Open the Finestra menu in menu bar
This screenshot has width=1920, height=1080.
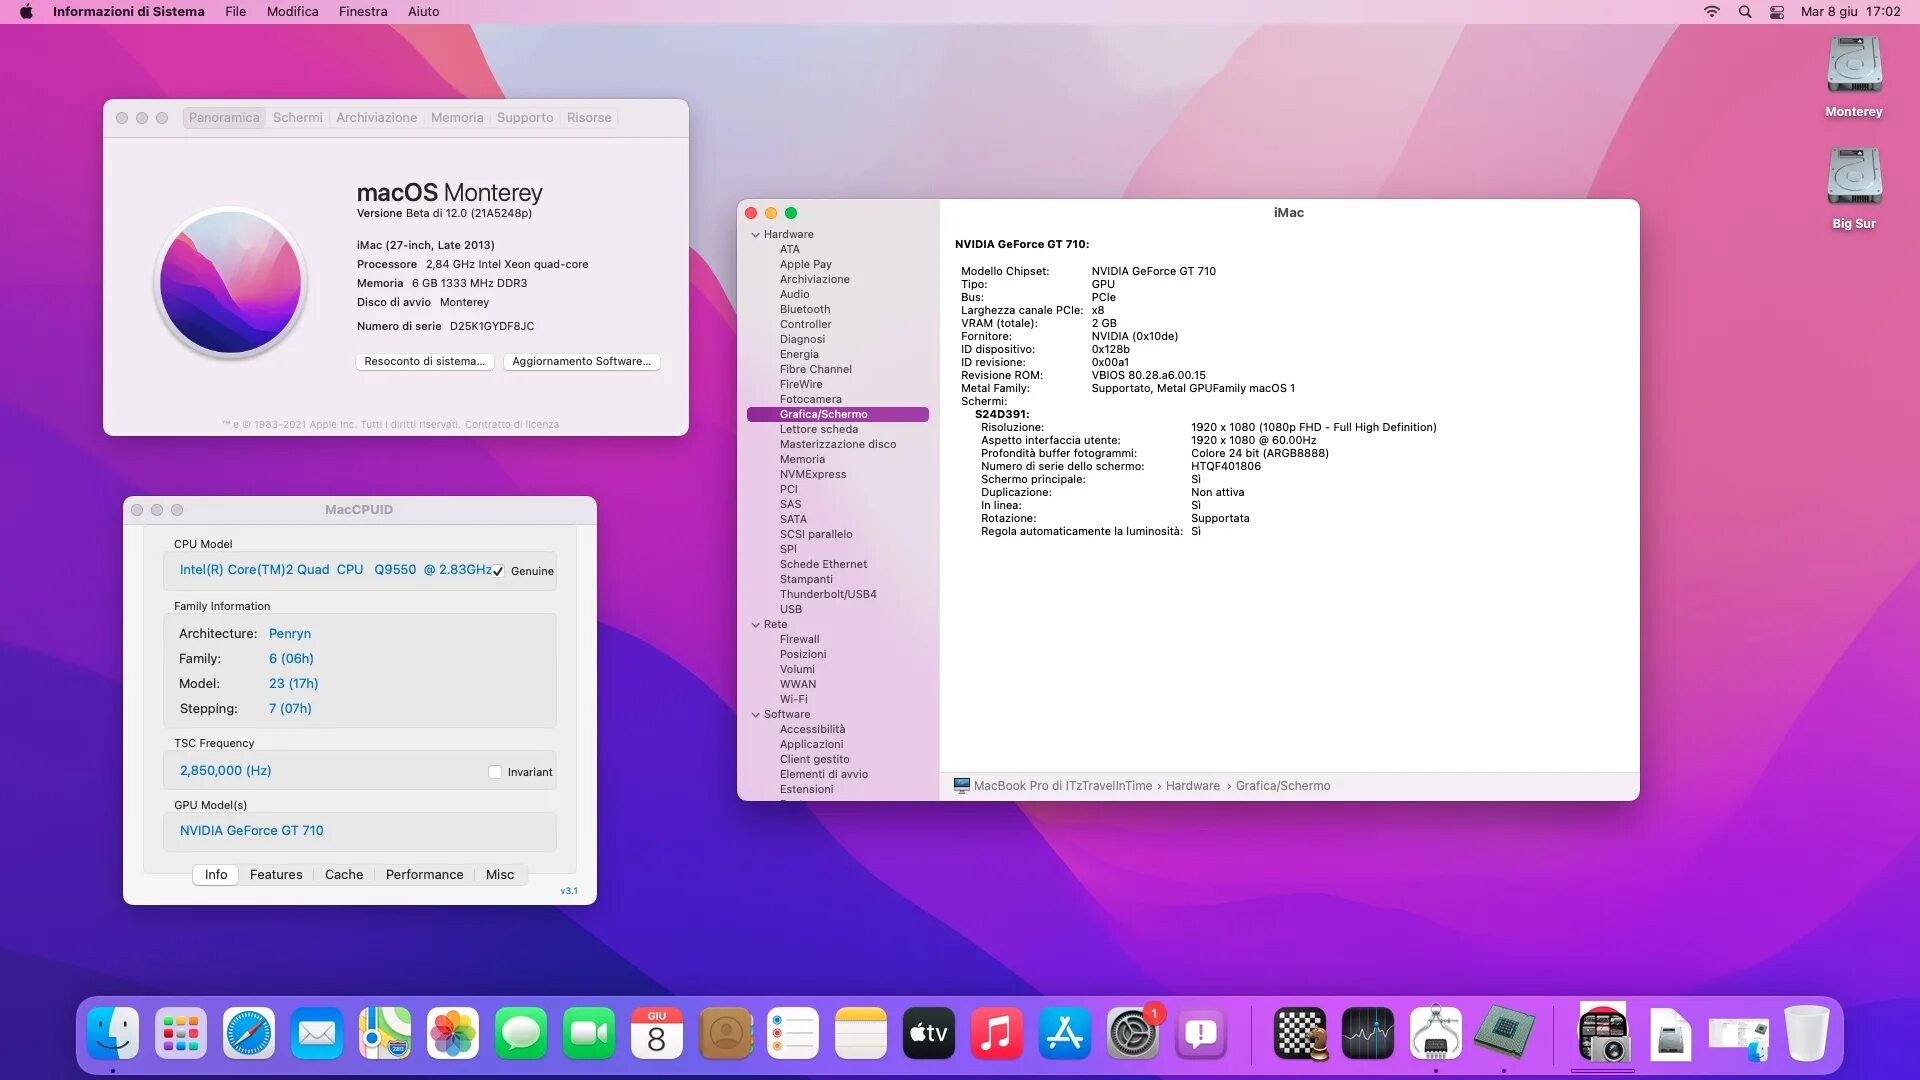click(x=363, y=12)
